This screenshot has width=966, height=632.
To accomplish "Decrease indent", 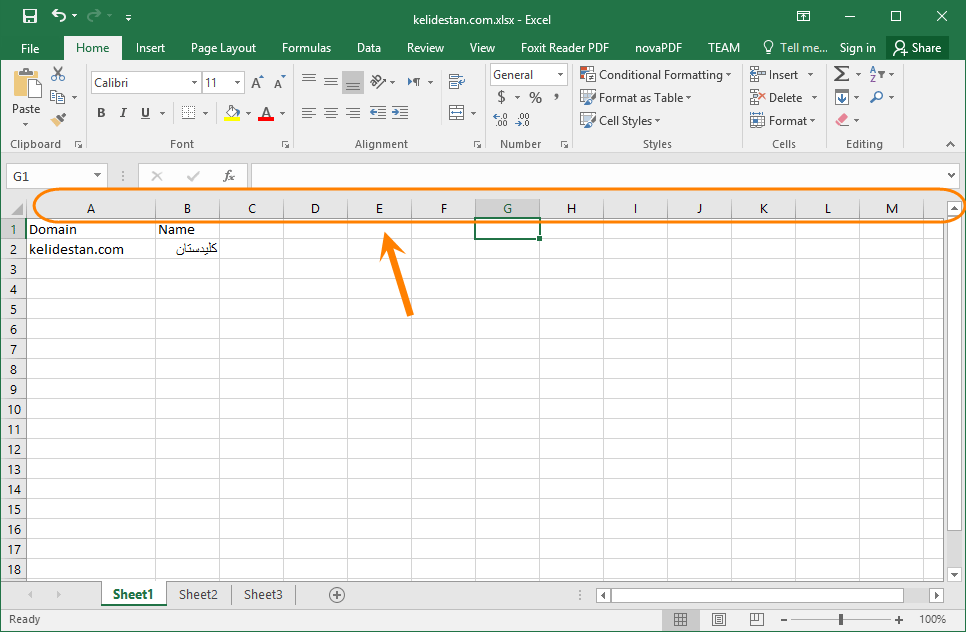I will click(x=378, y=113).
